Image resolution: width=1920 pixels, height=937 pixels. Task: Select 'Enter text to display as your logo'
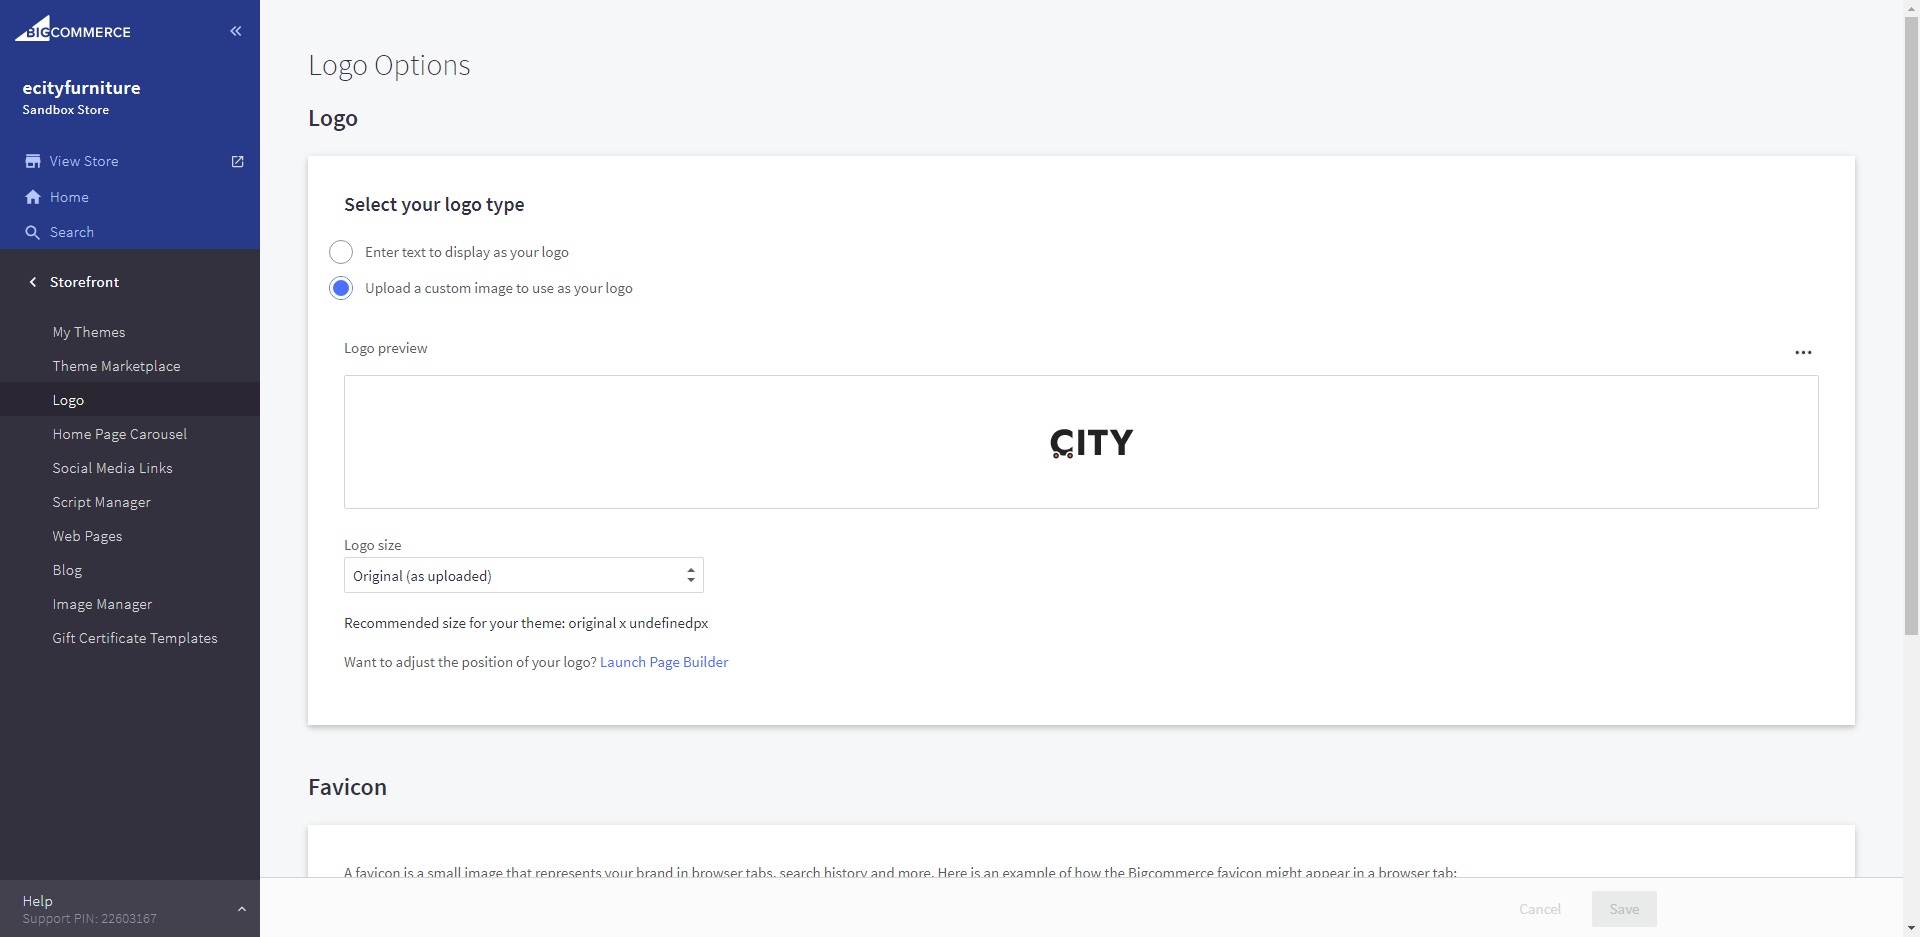coord(341,252)
